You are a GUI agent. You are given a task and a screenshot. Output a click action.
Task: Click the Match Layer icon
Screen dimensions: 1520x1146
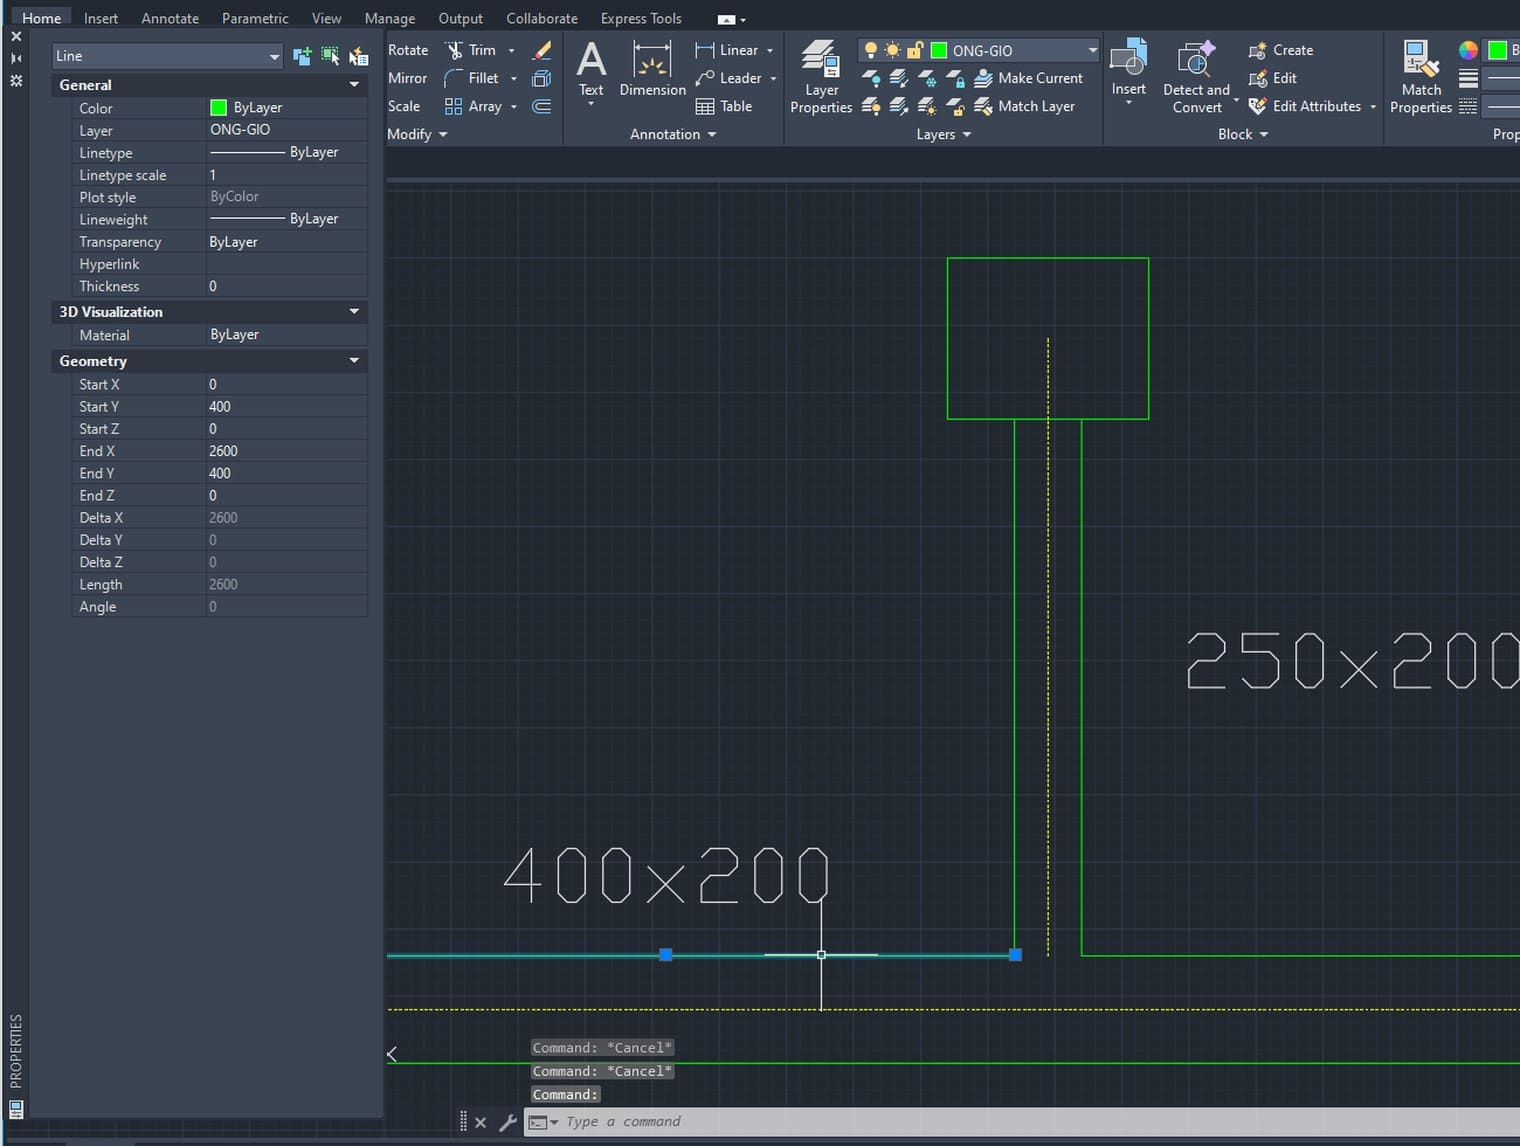pos(983,106)
